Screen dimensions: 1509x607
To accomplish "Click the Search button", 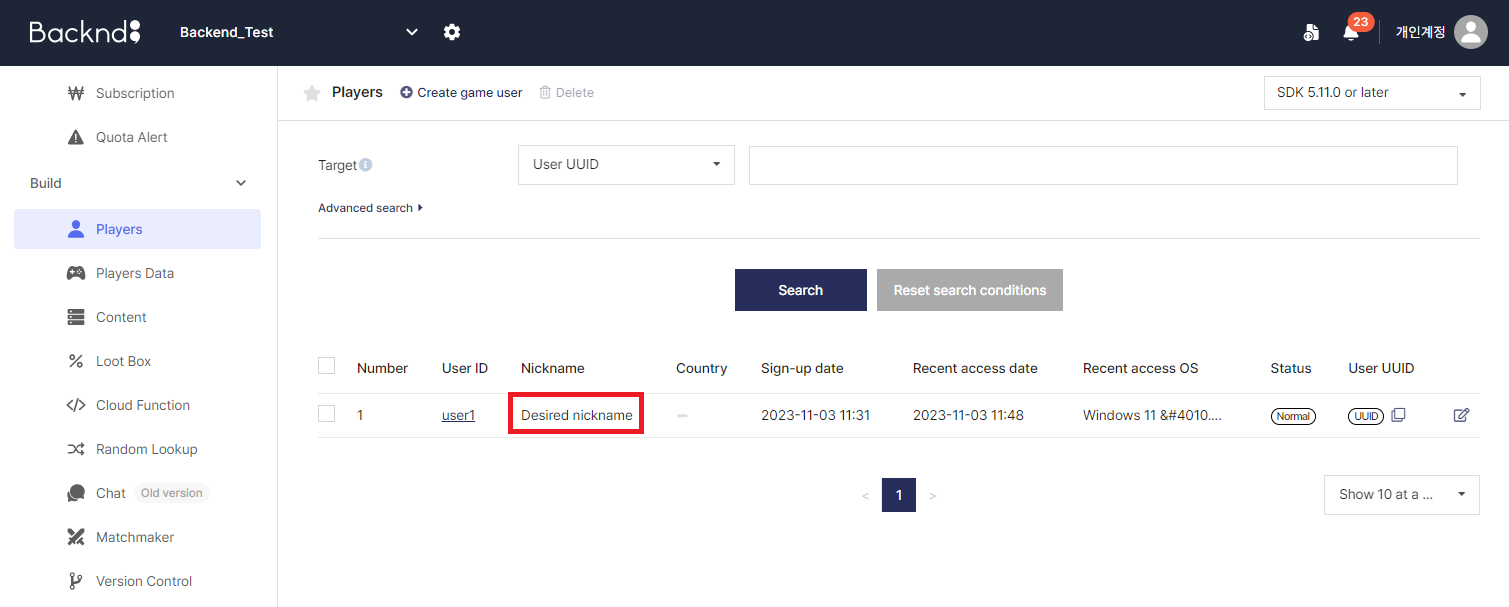I will point(801,290).
